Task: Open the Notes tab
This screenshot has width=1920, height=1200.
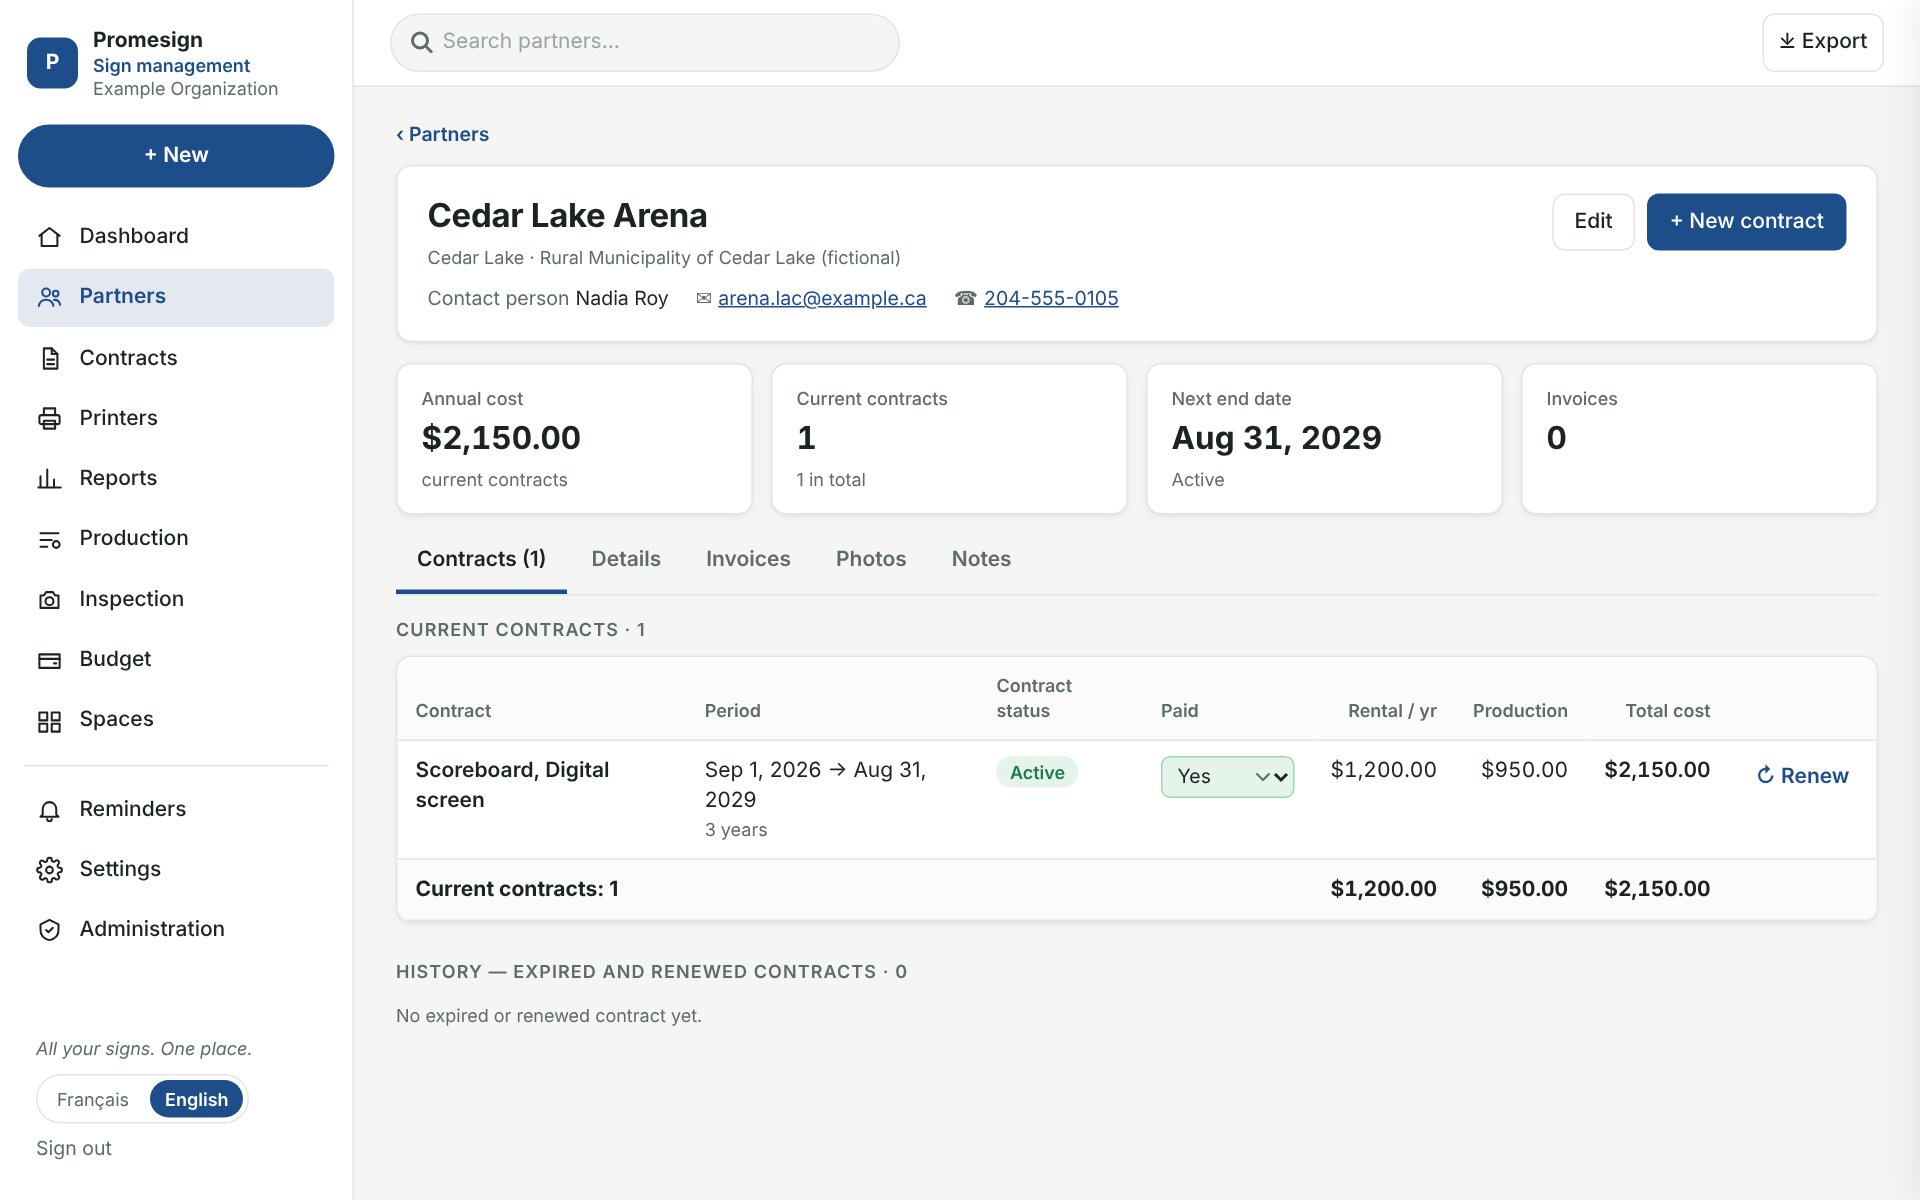Action: click(981, 559)
